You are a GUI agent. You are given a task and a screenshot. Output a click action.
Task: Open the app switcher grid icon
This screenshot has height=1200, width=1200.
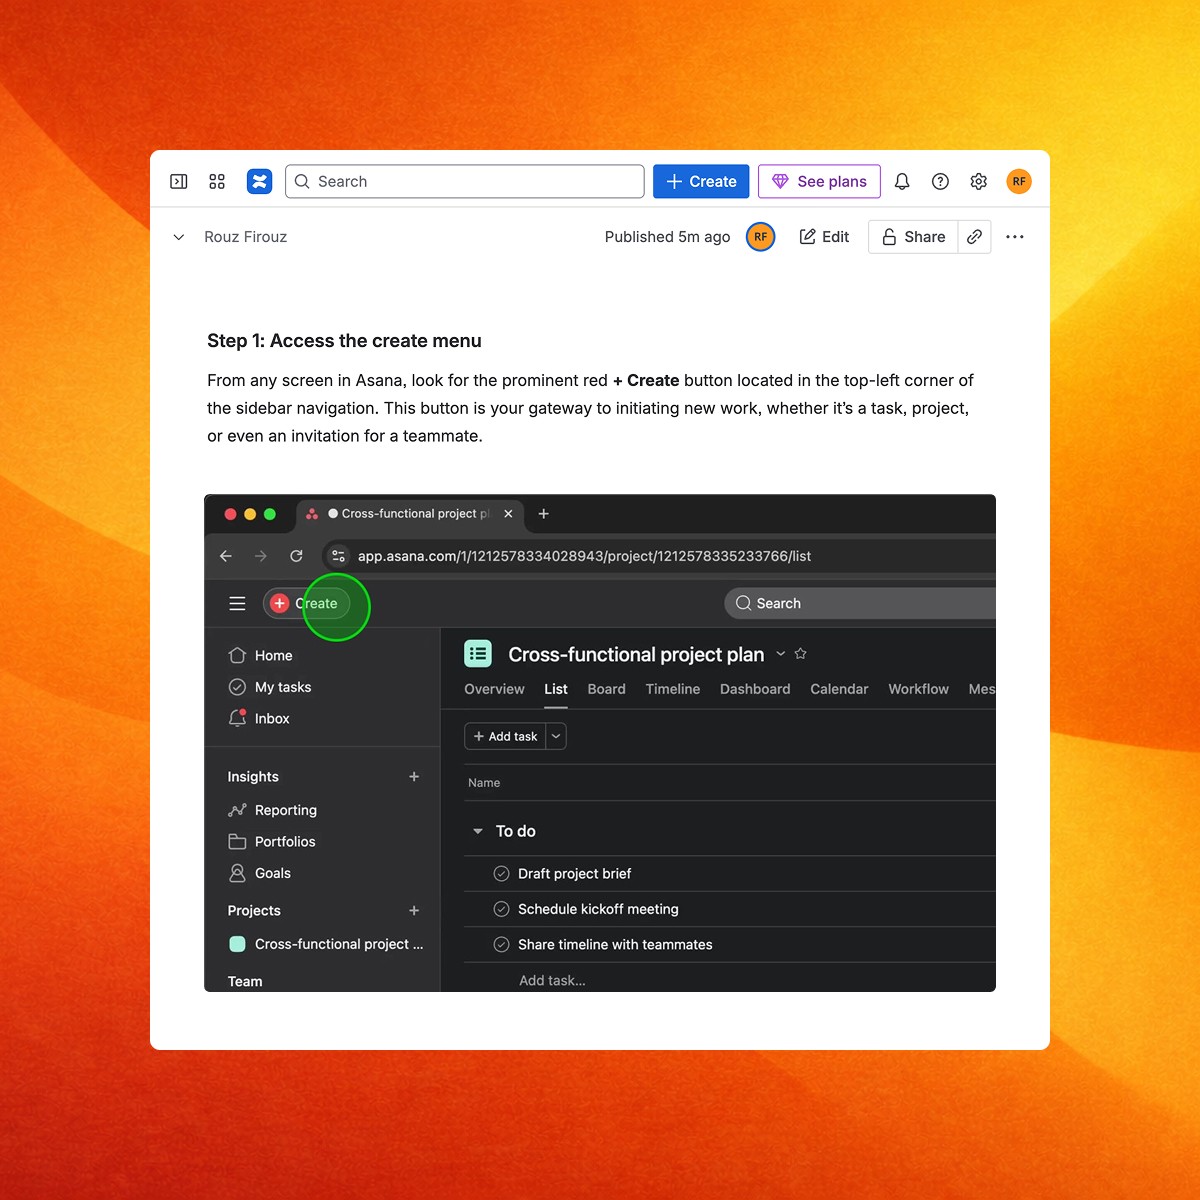point(217,181)
